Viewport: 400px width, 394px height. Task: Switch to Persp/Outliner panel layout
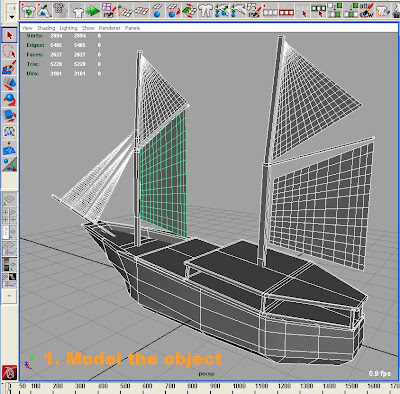[9, 232]
